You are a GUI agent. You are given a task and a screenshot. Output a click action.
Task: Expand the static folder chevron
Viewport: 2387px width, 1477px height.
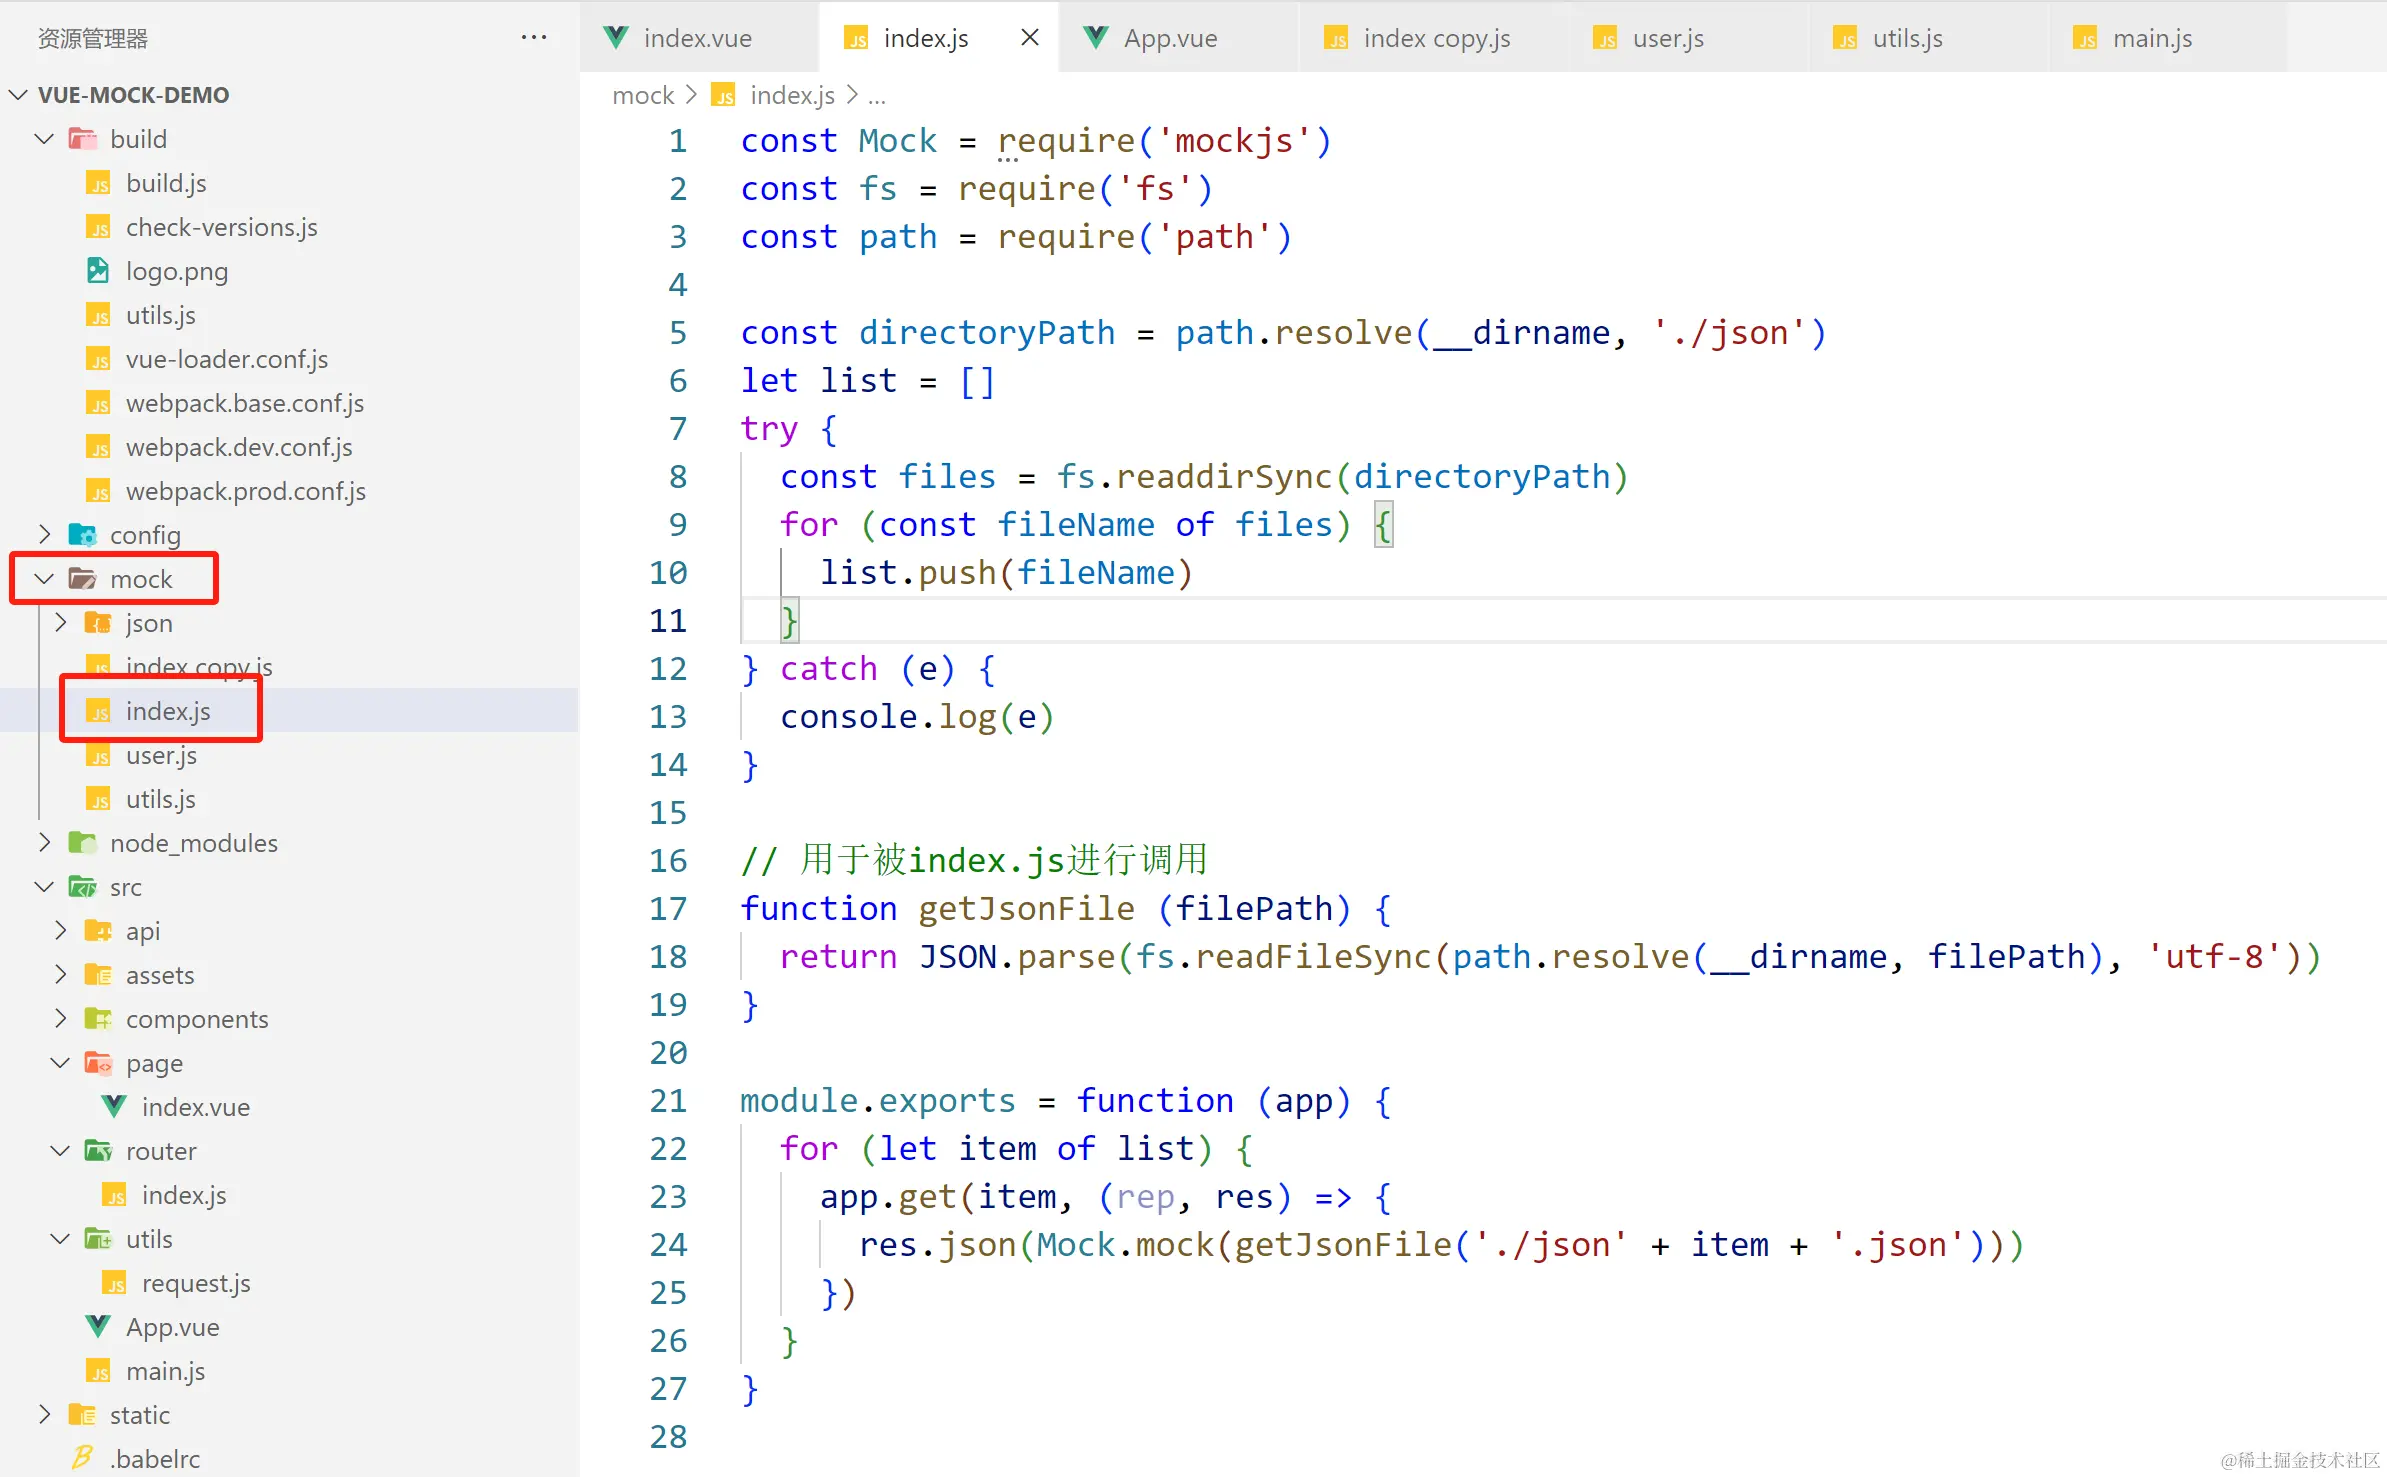44,1415
